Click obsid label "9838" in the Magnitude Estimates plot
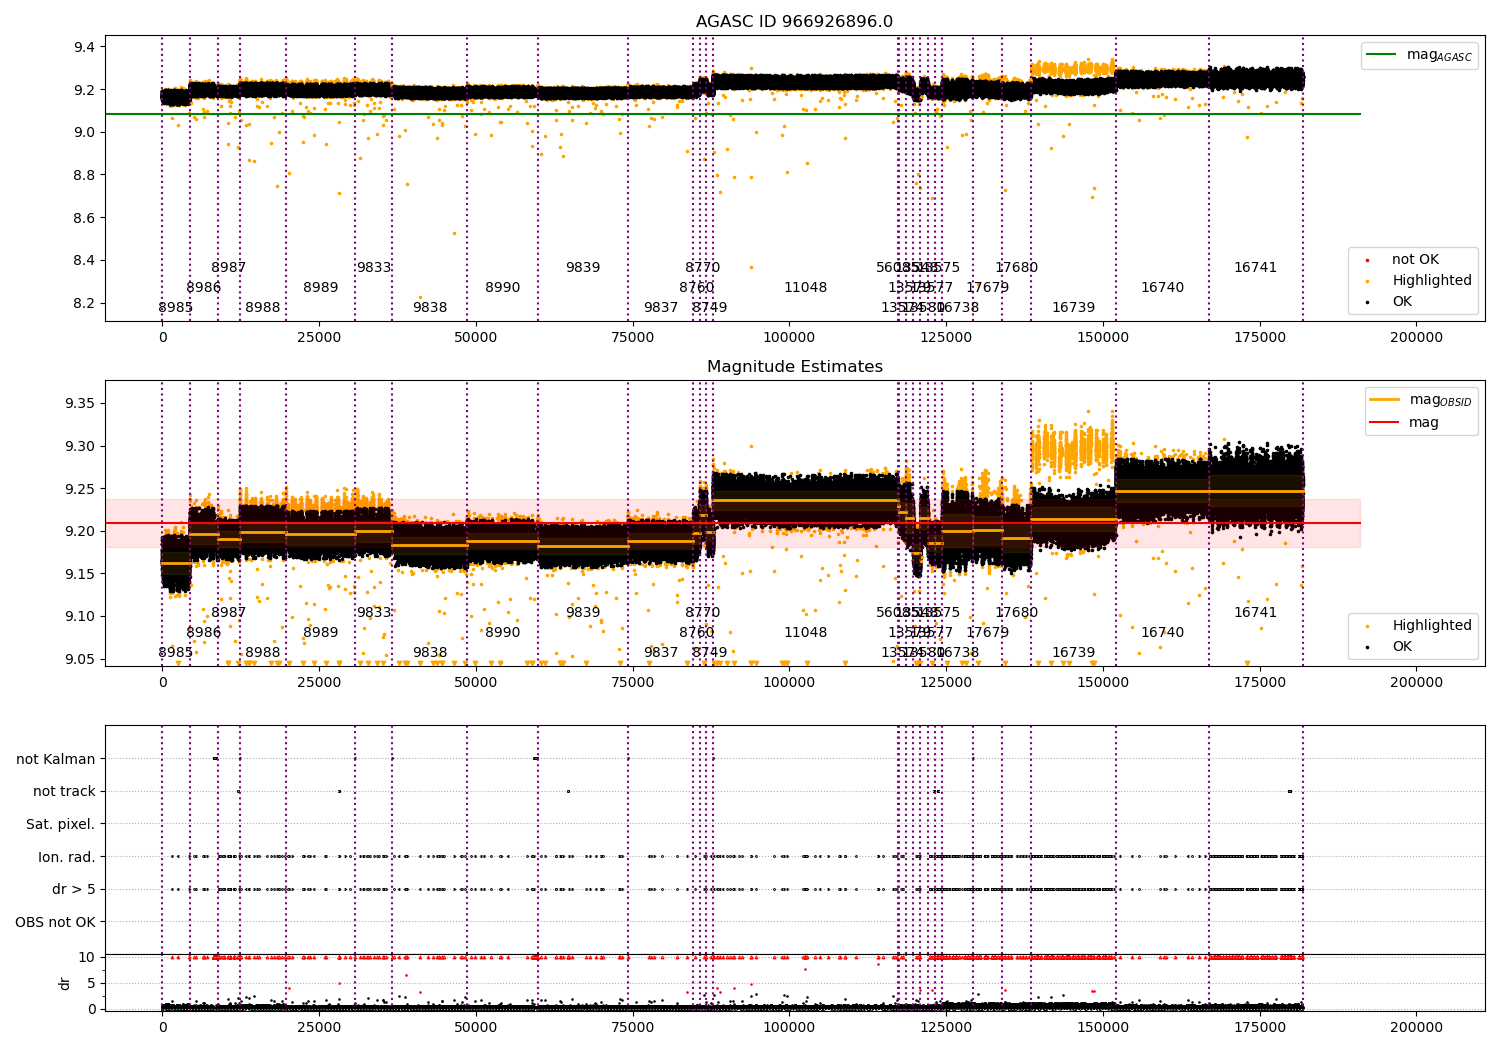Viewport: 1500px width, 1050px height. (x=430, y=653)
